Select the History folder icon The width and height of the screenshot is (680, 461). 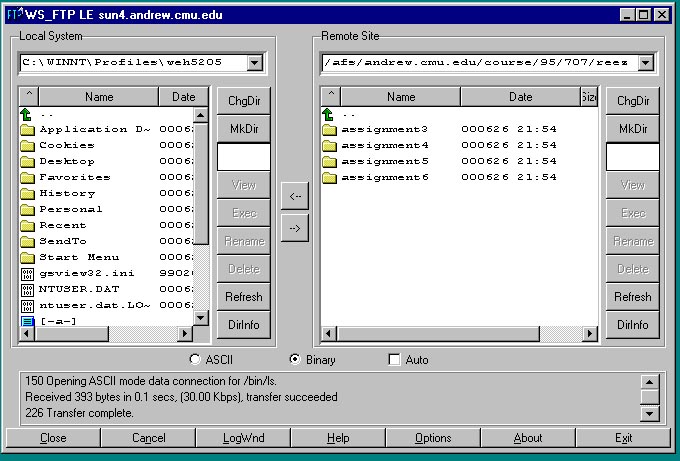pos(27,193)
